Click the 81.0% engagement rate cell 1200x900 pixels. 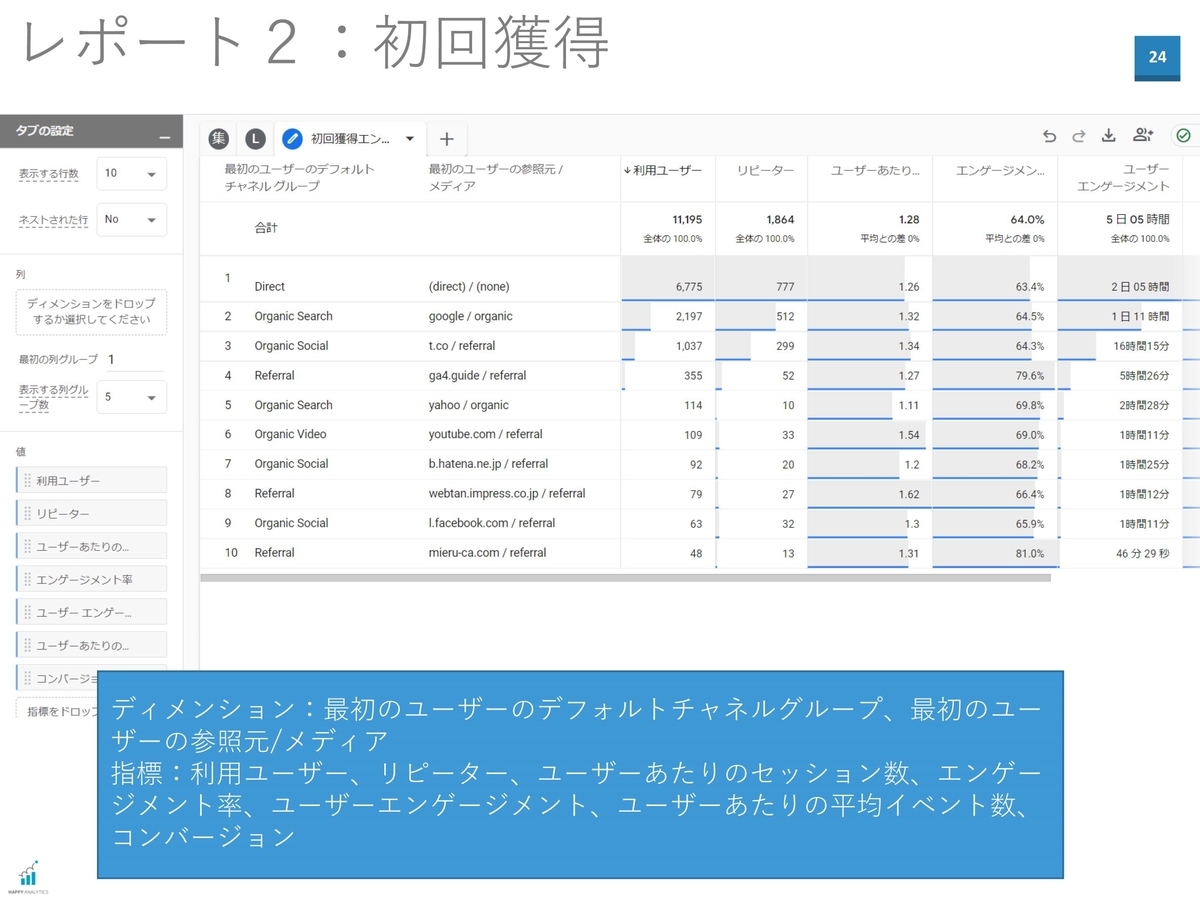(1029, 553)
